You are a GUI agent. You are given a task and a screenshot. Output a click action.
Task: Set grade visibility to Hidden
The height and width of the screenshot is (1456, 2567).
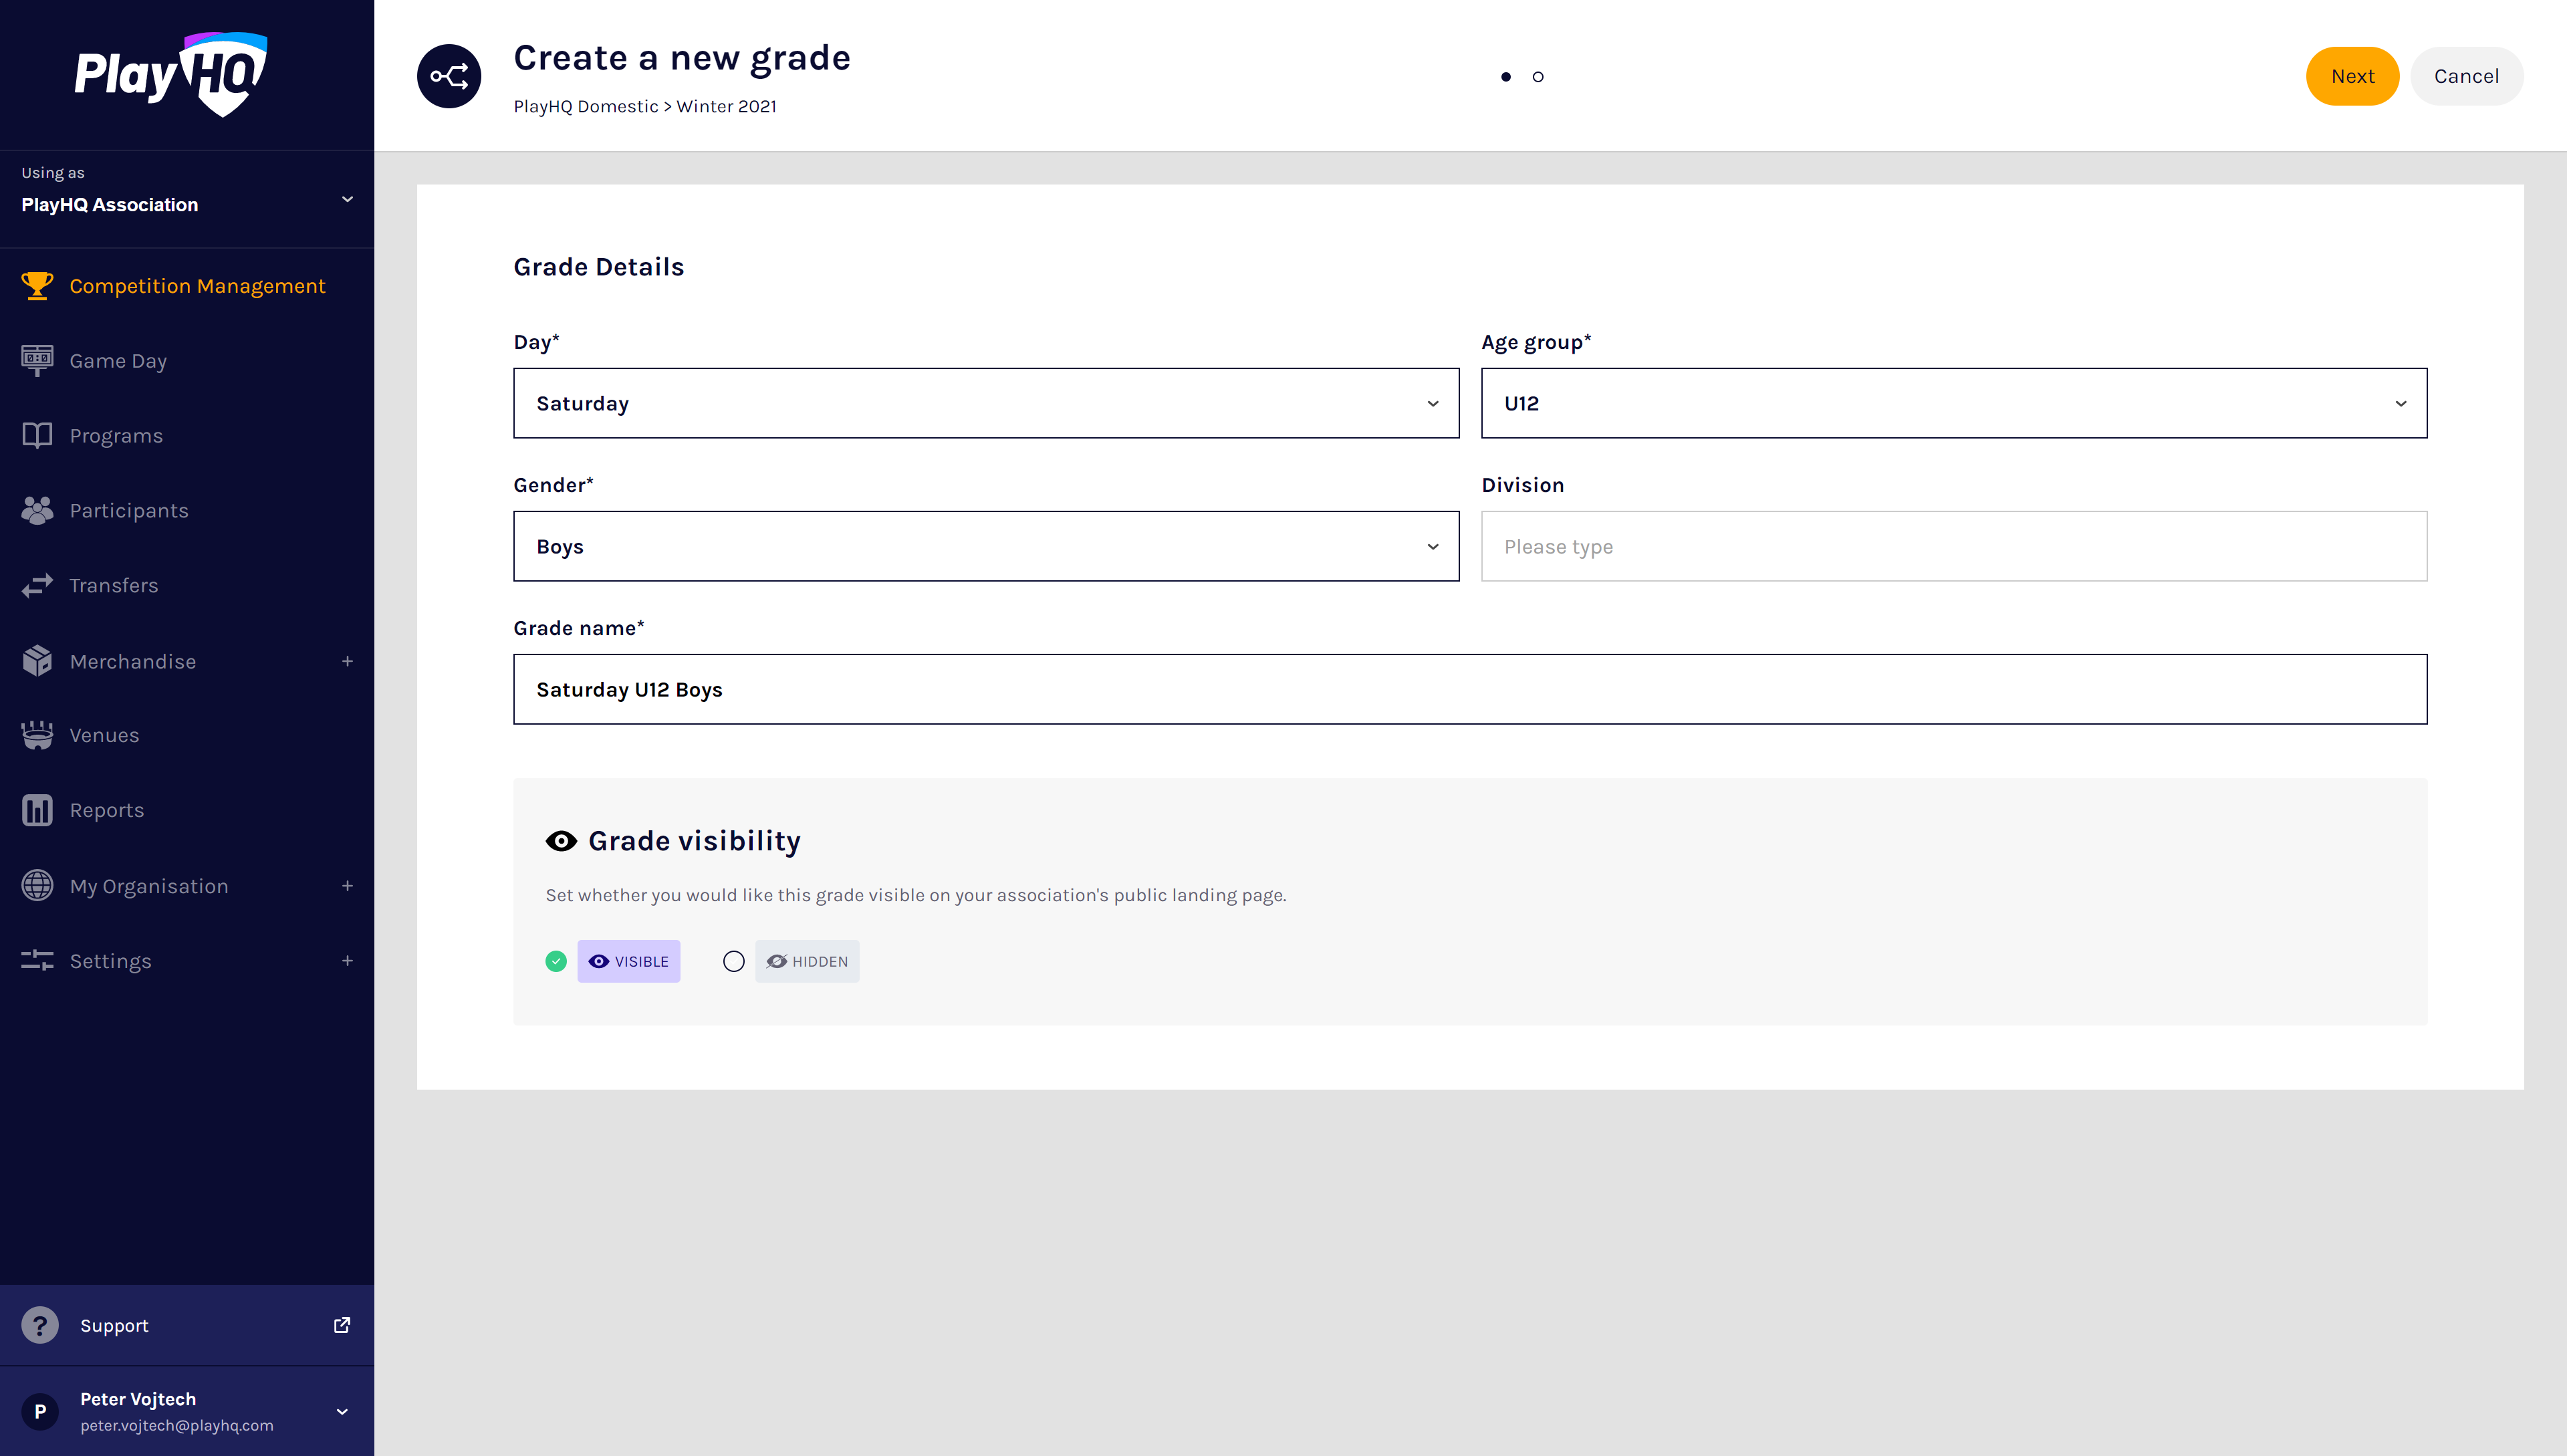[x=807, y=961]
